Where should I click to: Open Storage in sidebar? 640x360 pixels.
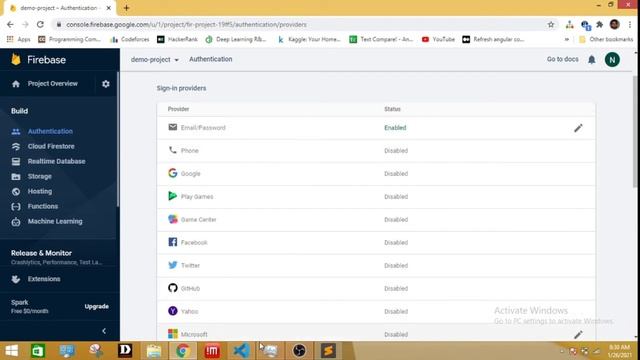coord(40,176)
